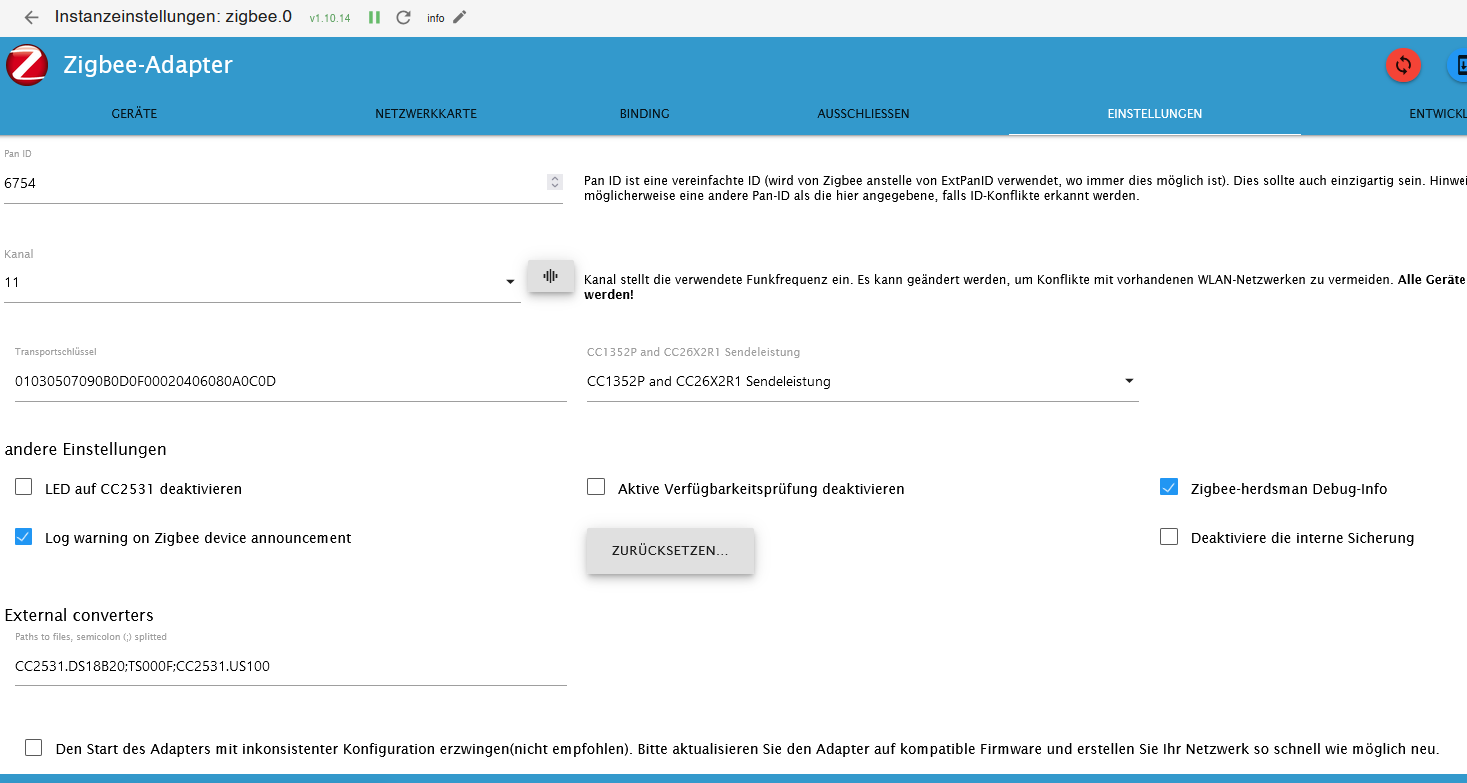
Task: Switch to the Geräte tab
Action: [x=134, y=114]
